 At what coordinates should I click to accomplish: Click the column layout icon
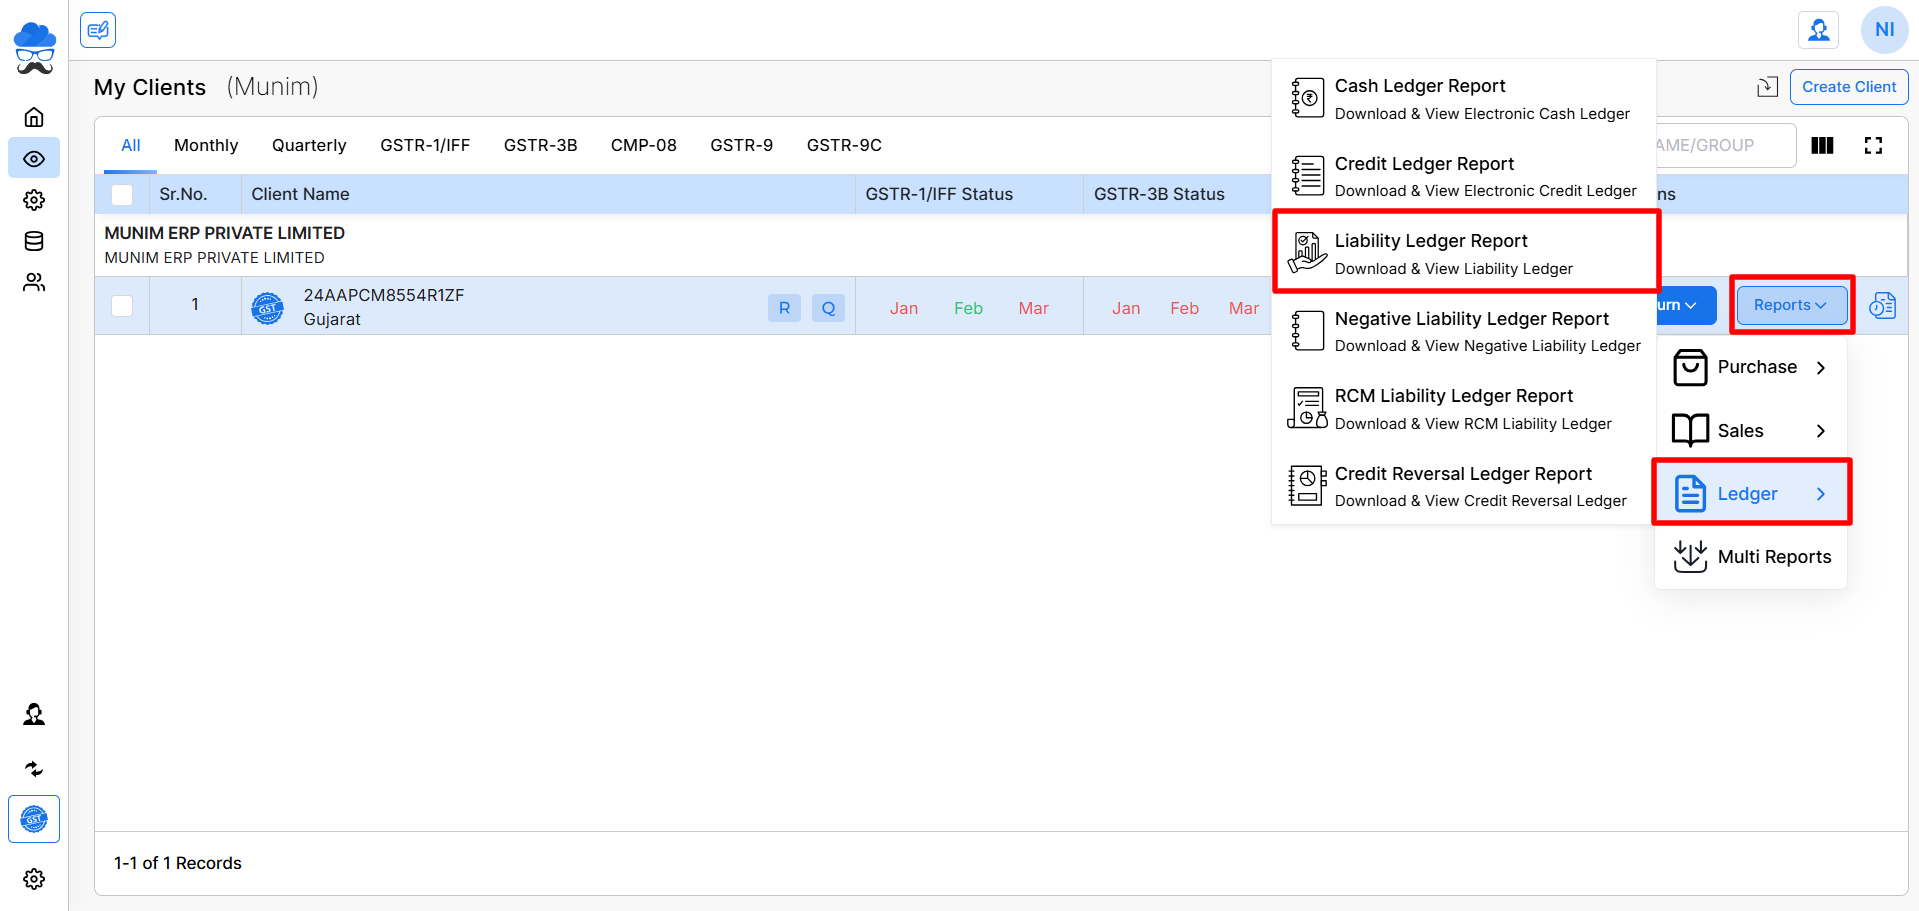tap(1822, 146)
